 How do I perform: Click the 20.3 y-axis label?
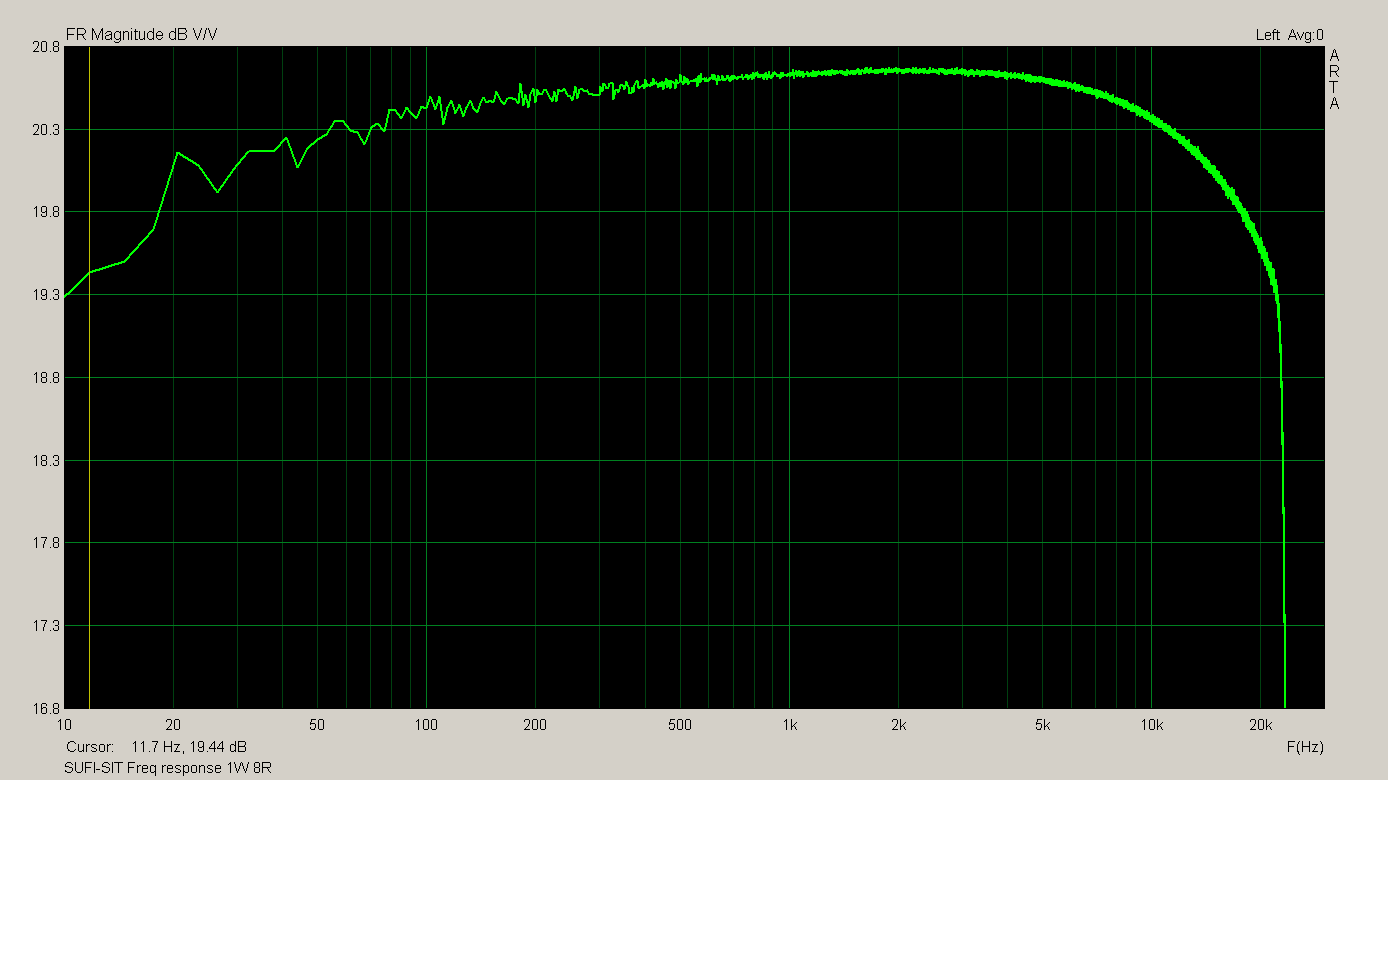click(x=46, y=130)
